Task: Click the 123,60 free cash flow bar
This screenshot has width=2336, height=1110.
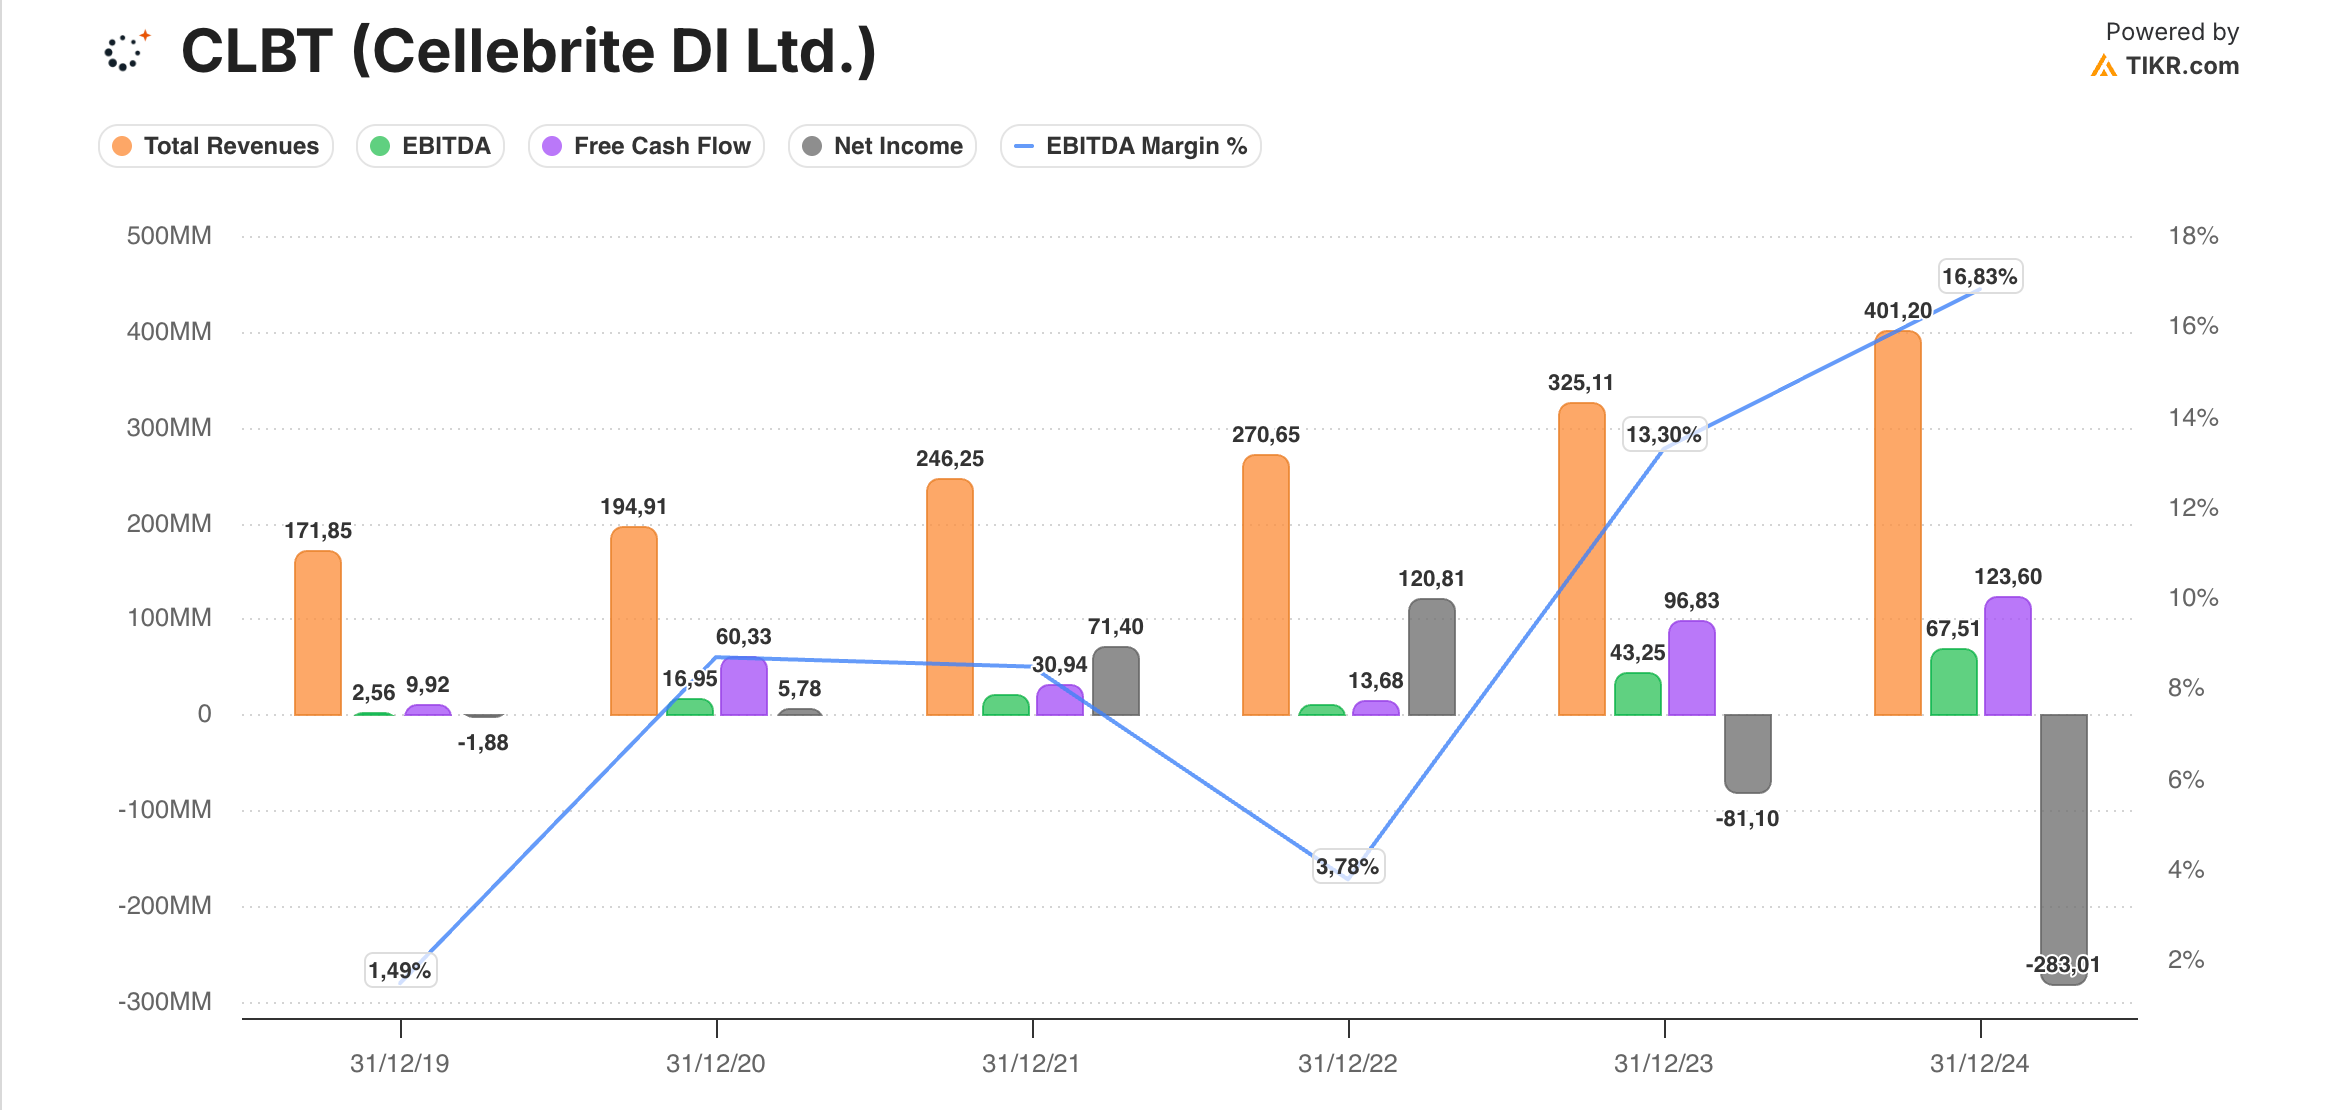Action: 2007,656
